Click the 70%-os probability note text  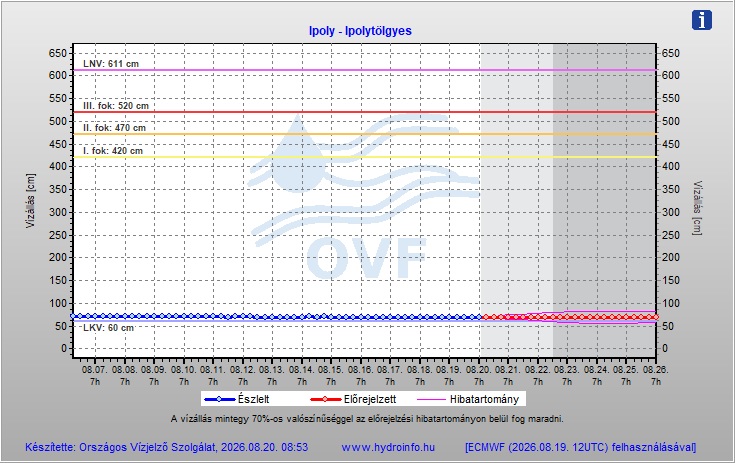click(367, 419)
